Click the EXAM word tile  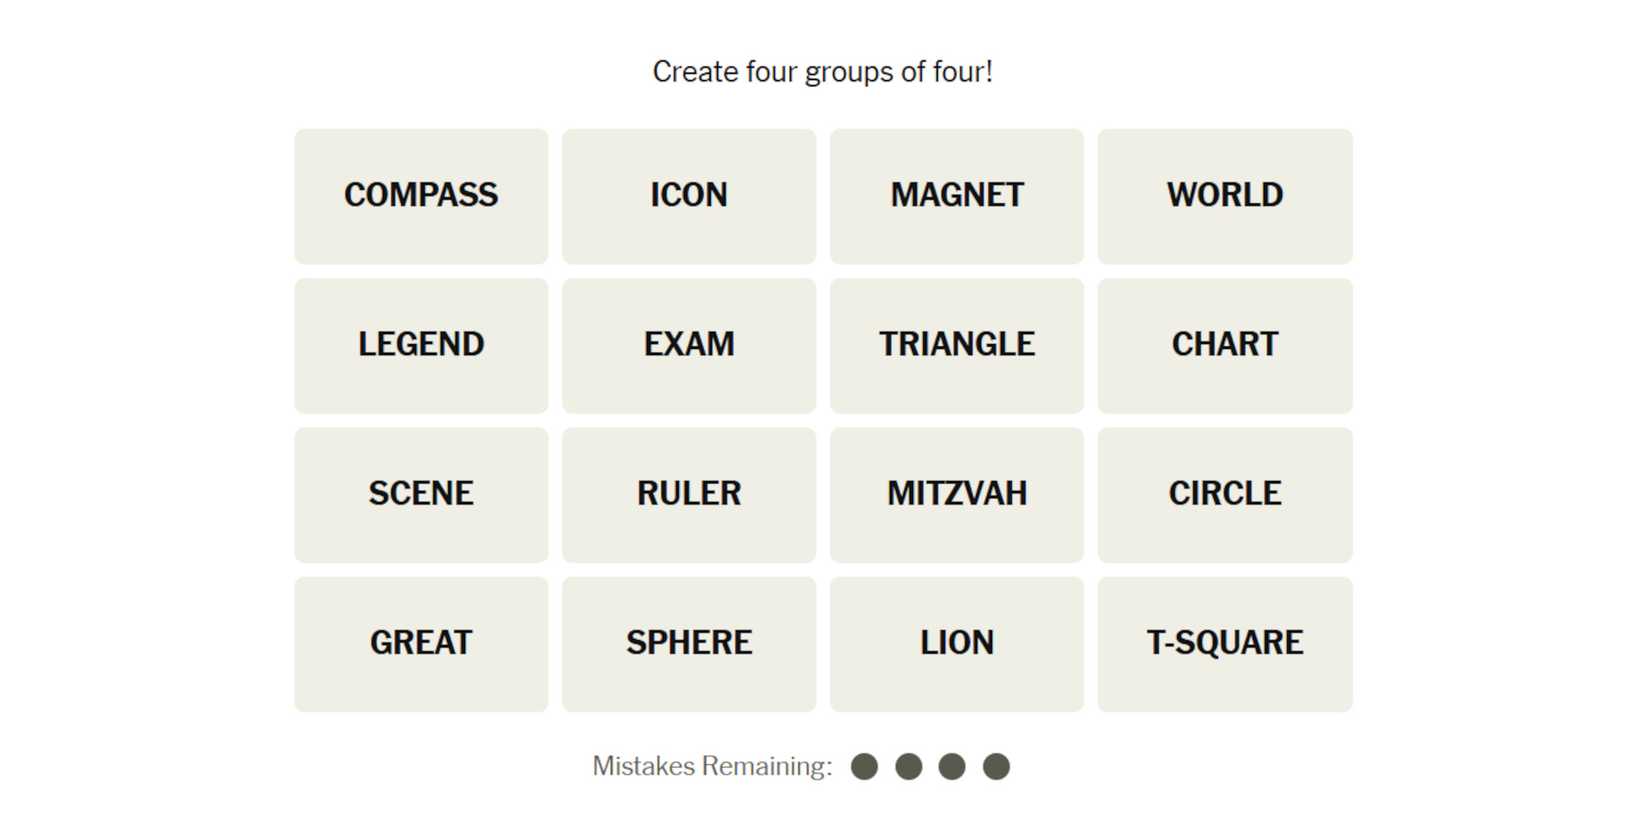pyautogui.click(x=689, y=345)
